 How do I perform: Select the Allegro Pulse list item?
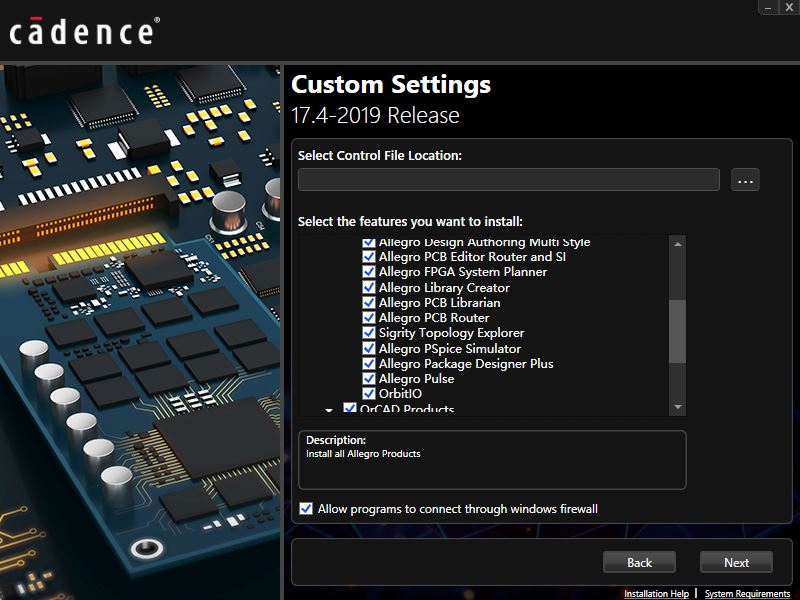tap(416, 379)
